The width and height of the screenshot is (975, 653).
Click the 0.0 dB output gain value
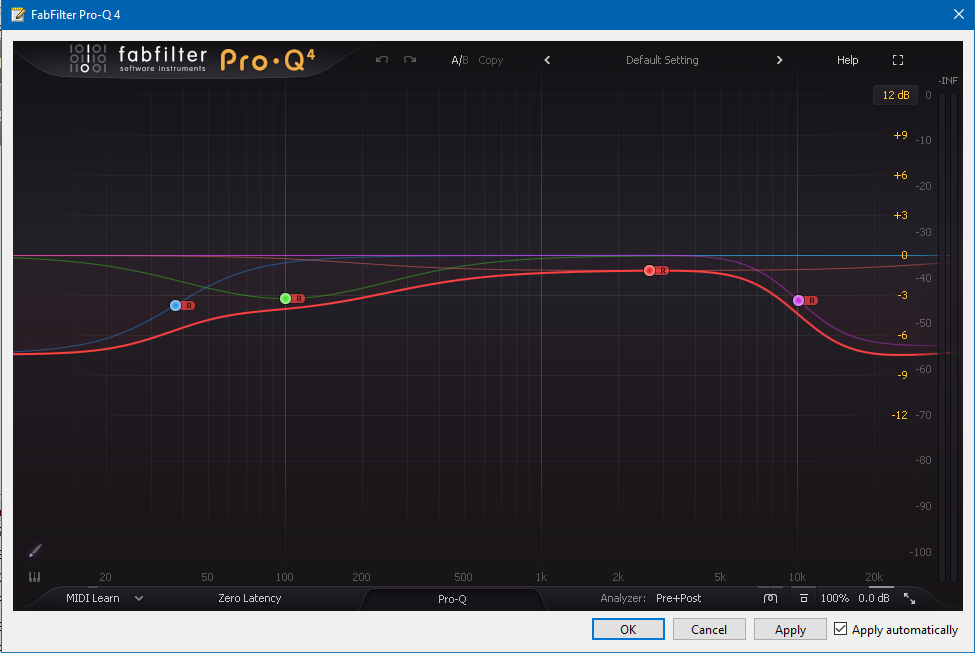click(x=874, y=598)
